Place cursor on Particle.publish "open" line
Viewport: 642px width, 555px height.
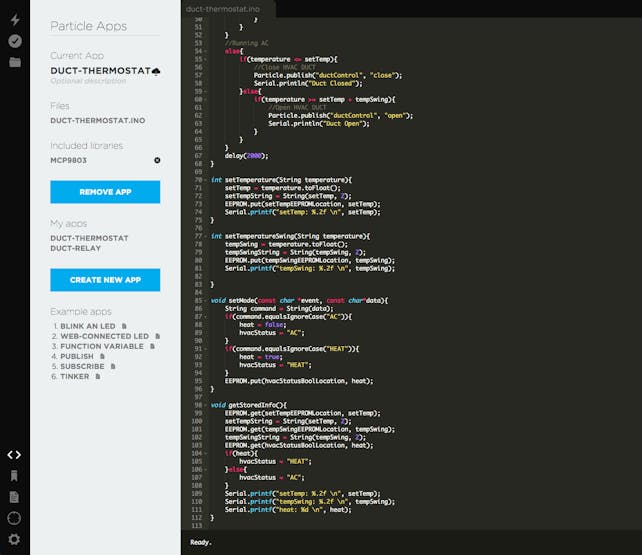point(341,116)
